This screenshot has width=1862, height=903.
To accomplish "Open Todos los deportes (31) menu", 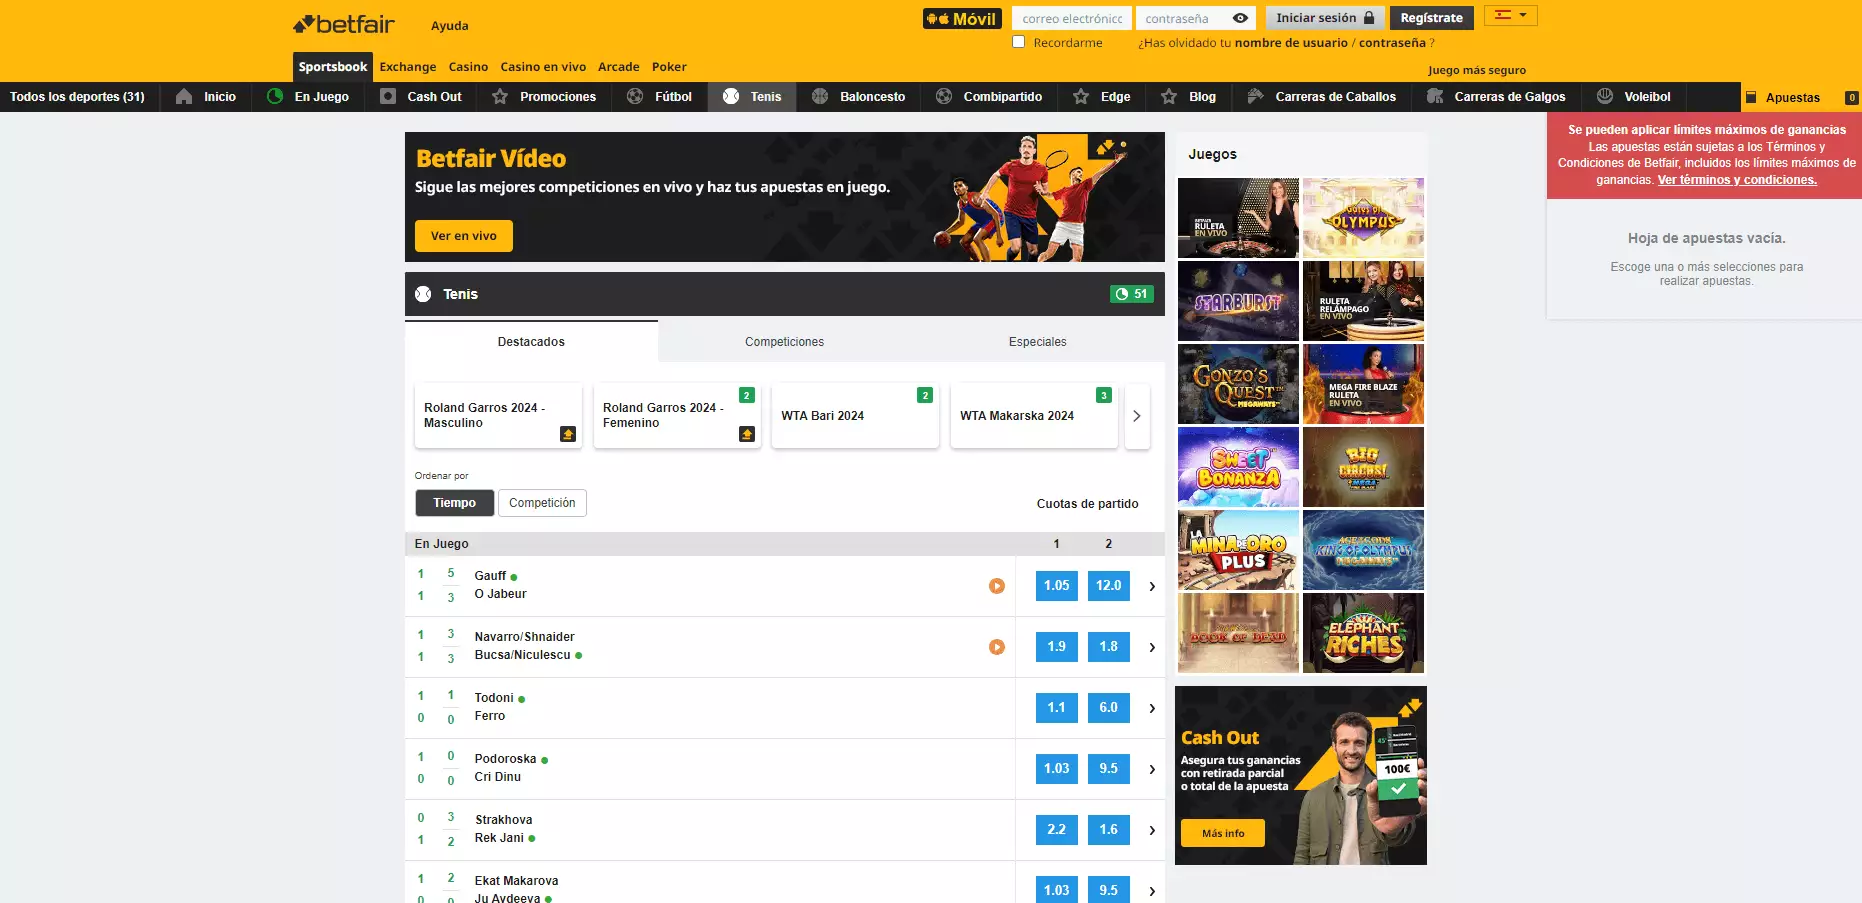I will click(78, 97).
